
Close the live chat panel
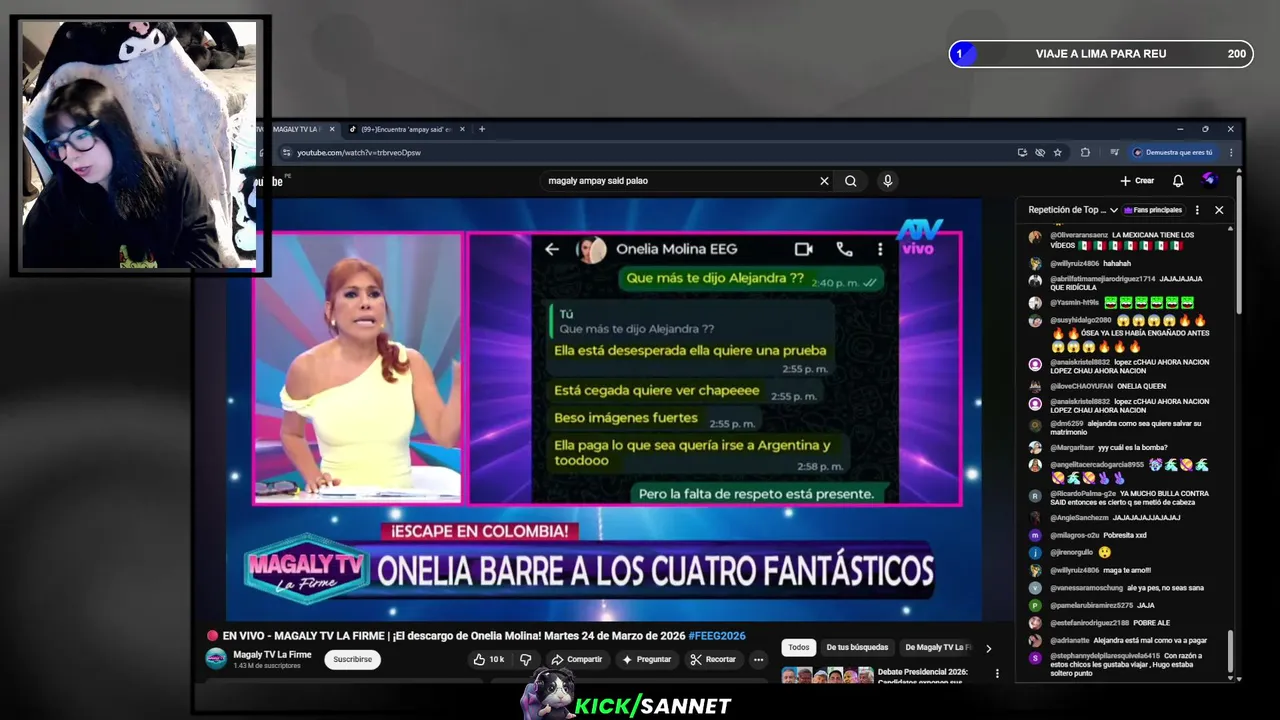tap(1219, 210)
